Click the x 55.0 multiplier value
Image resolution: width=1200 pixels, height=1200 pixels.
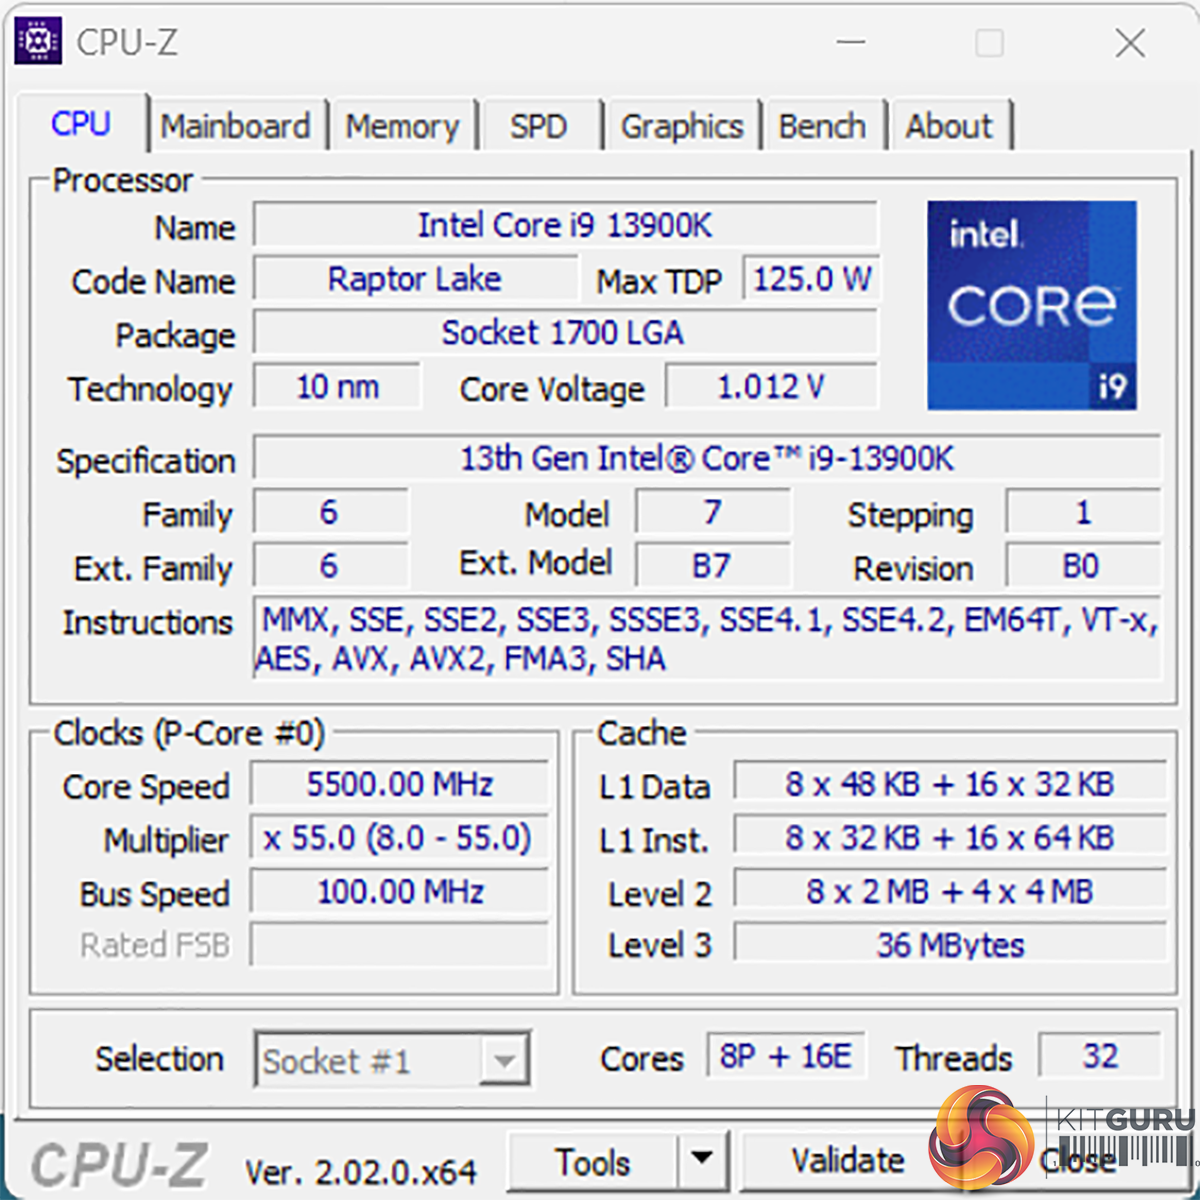pos(400,838)
